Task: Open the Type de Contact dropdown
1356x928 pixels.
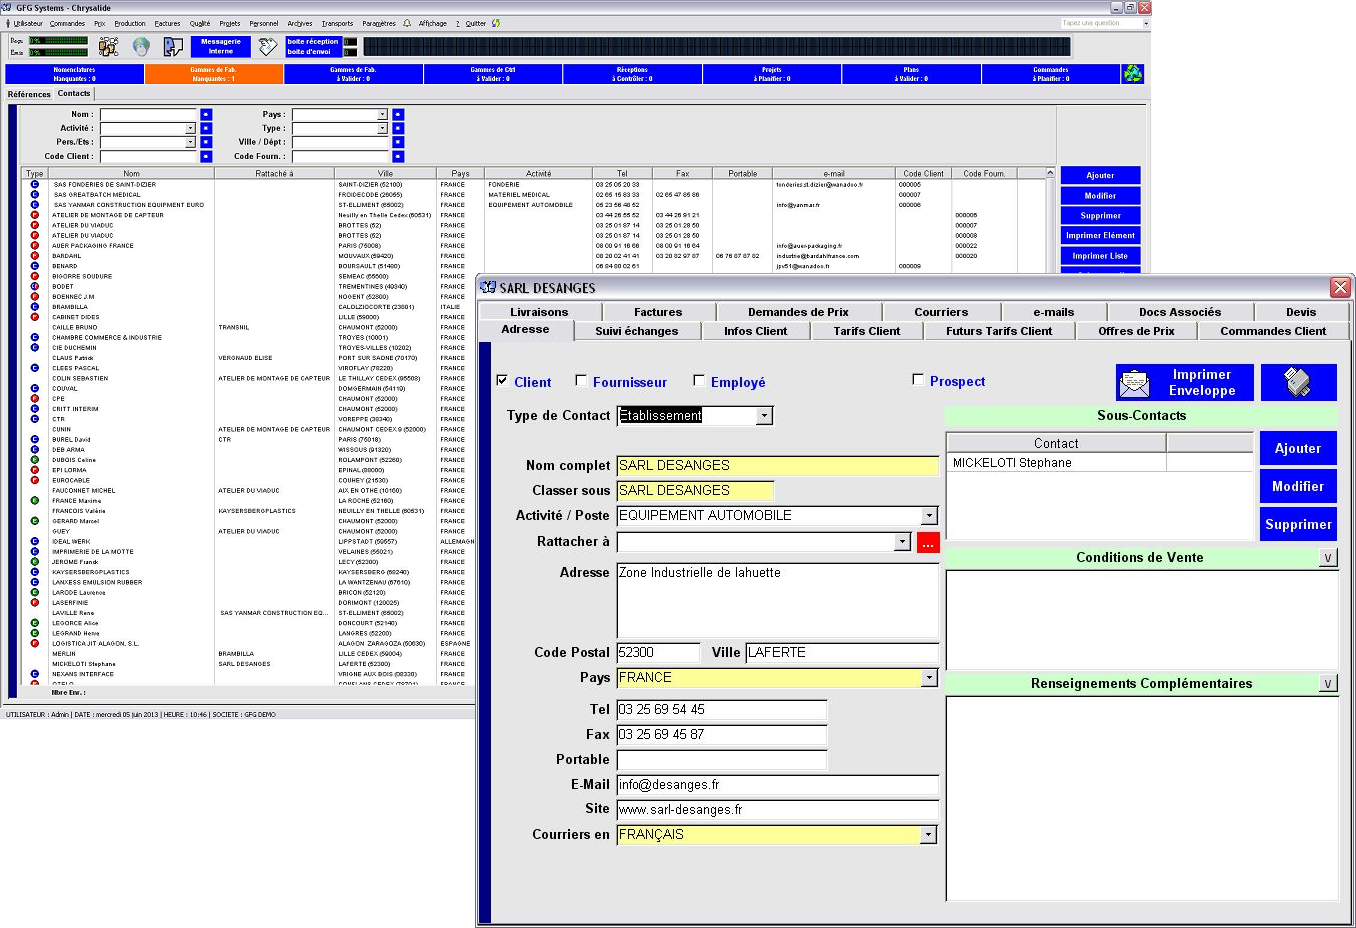Action: (764, 416)
